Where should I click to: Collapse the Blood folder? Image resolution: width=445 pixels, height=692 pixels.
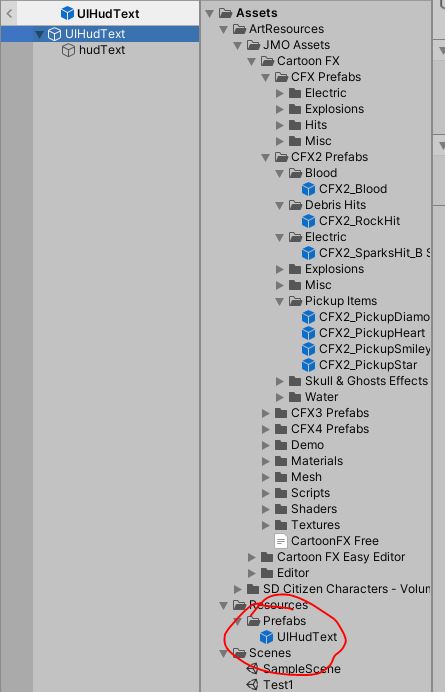[x=279, y=173]
